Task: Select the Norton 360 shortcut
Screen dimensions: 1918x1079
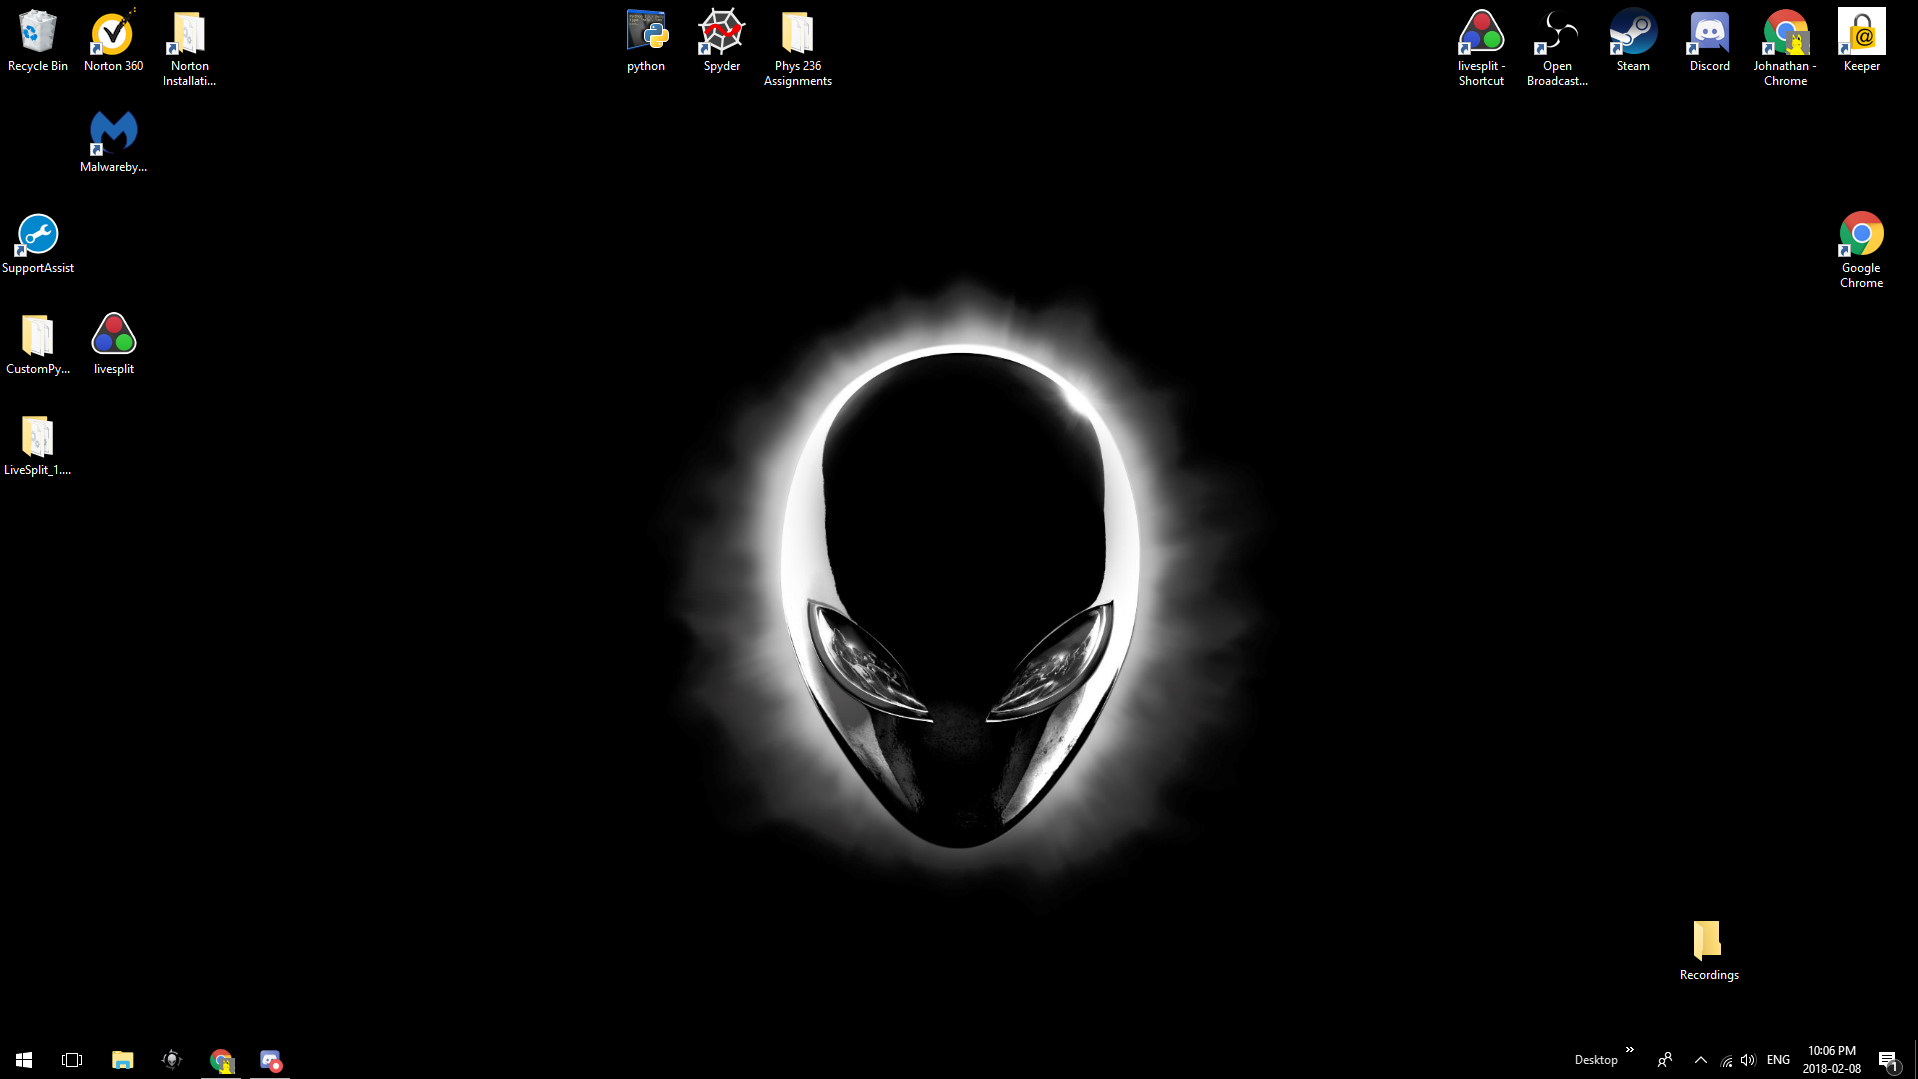Action: (113, 41)
